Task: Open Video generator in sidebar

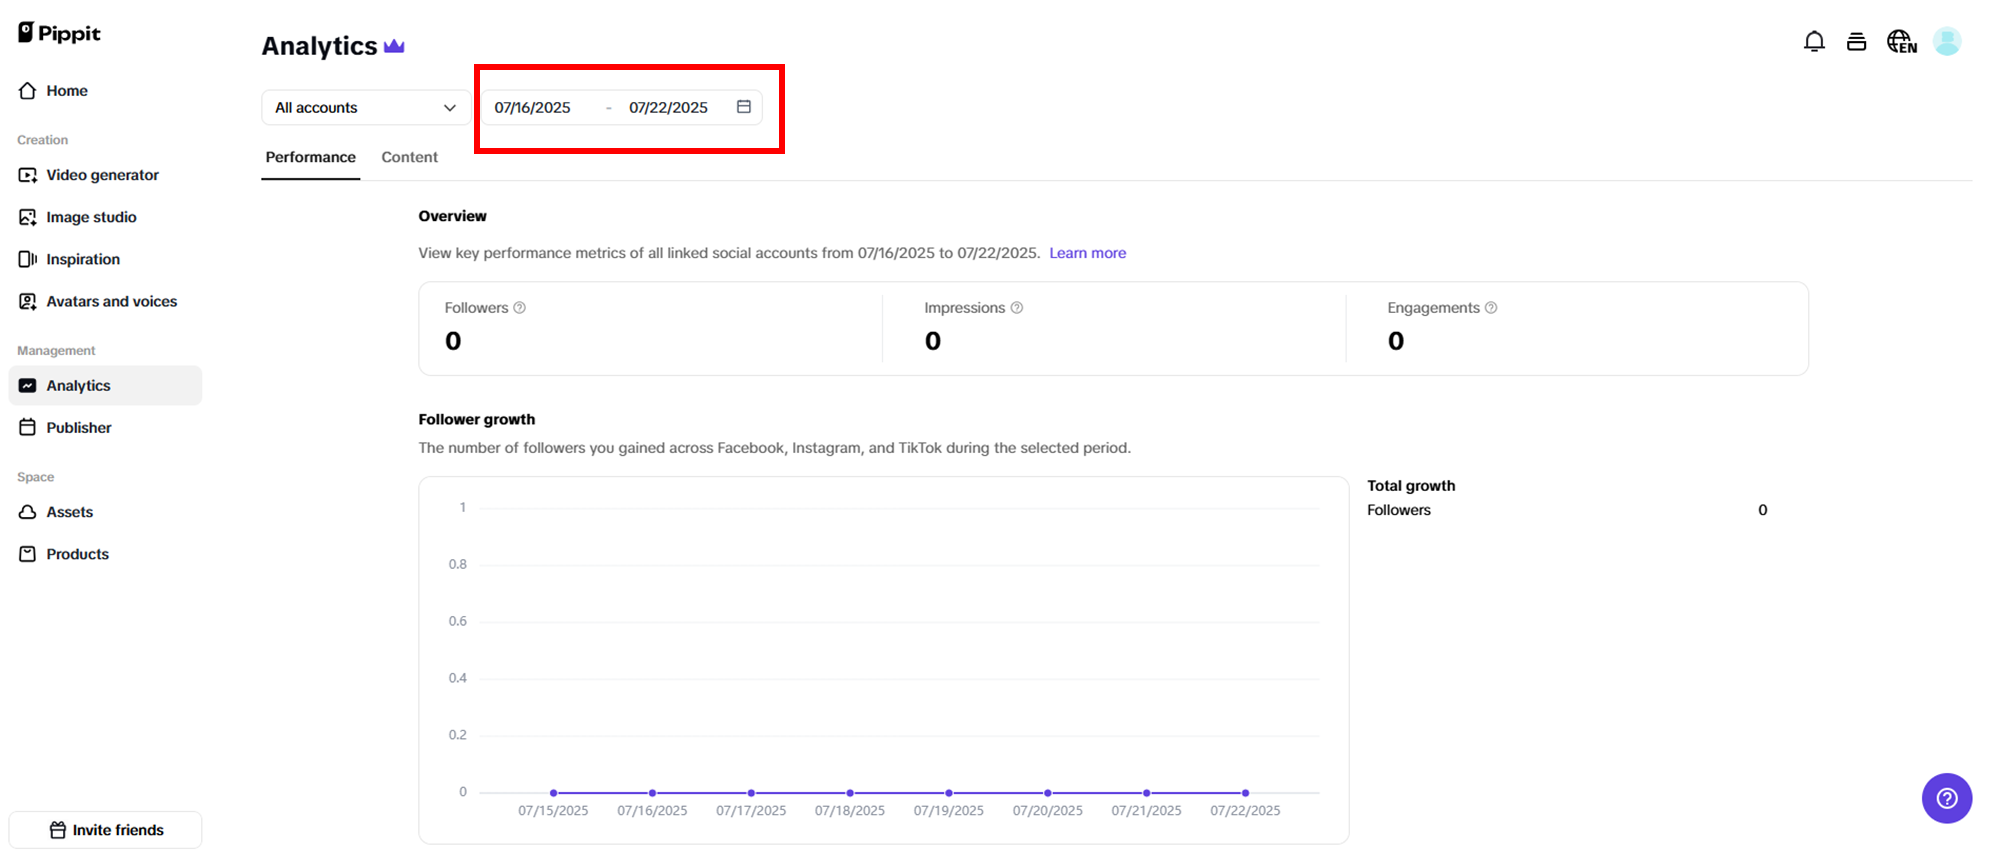Action: point(102,175)
